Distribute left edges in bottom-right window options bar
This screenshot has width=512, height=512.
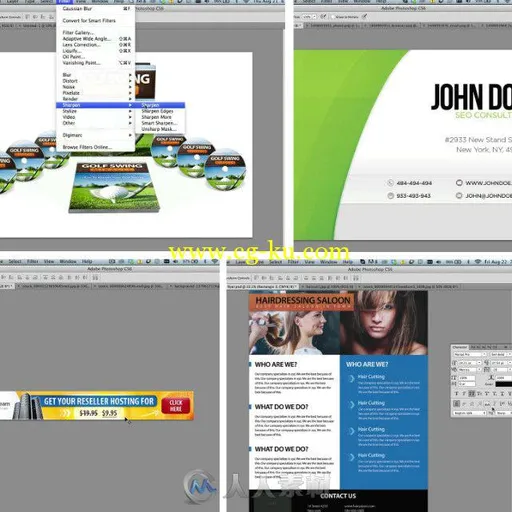click(x=329, y=278)
